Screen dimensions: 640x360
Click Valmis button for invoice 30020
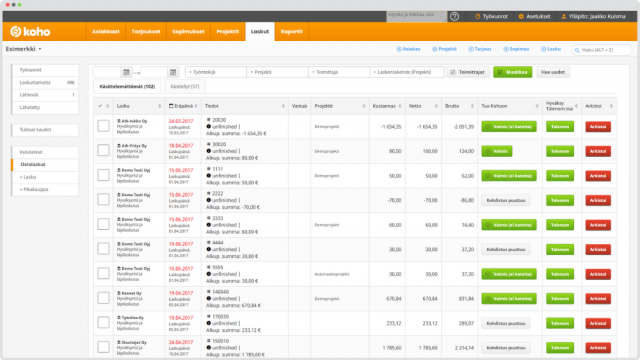(497, 151)
